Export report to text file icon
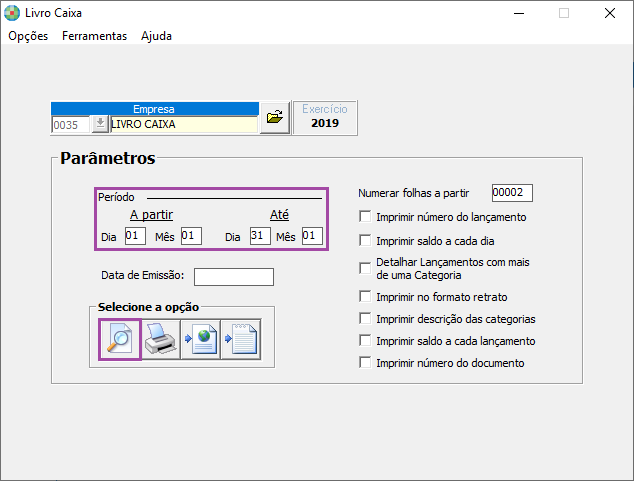 (241, 339)
